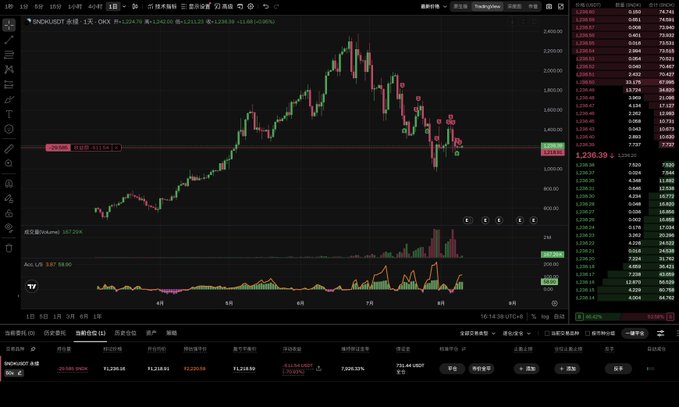This screenshot has width=679, height=407.
Task: Select the text annotation tool
Action: (9, 114)
